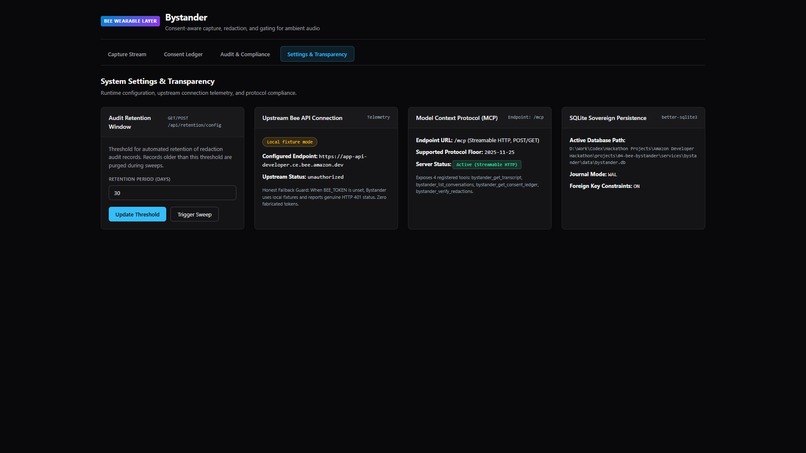Click the BEE WEARABLE LAYER badge
This screenshot has height=453, width=806.
[x=130, y=21]
